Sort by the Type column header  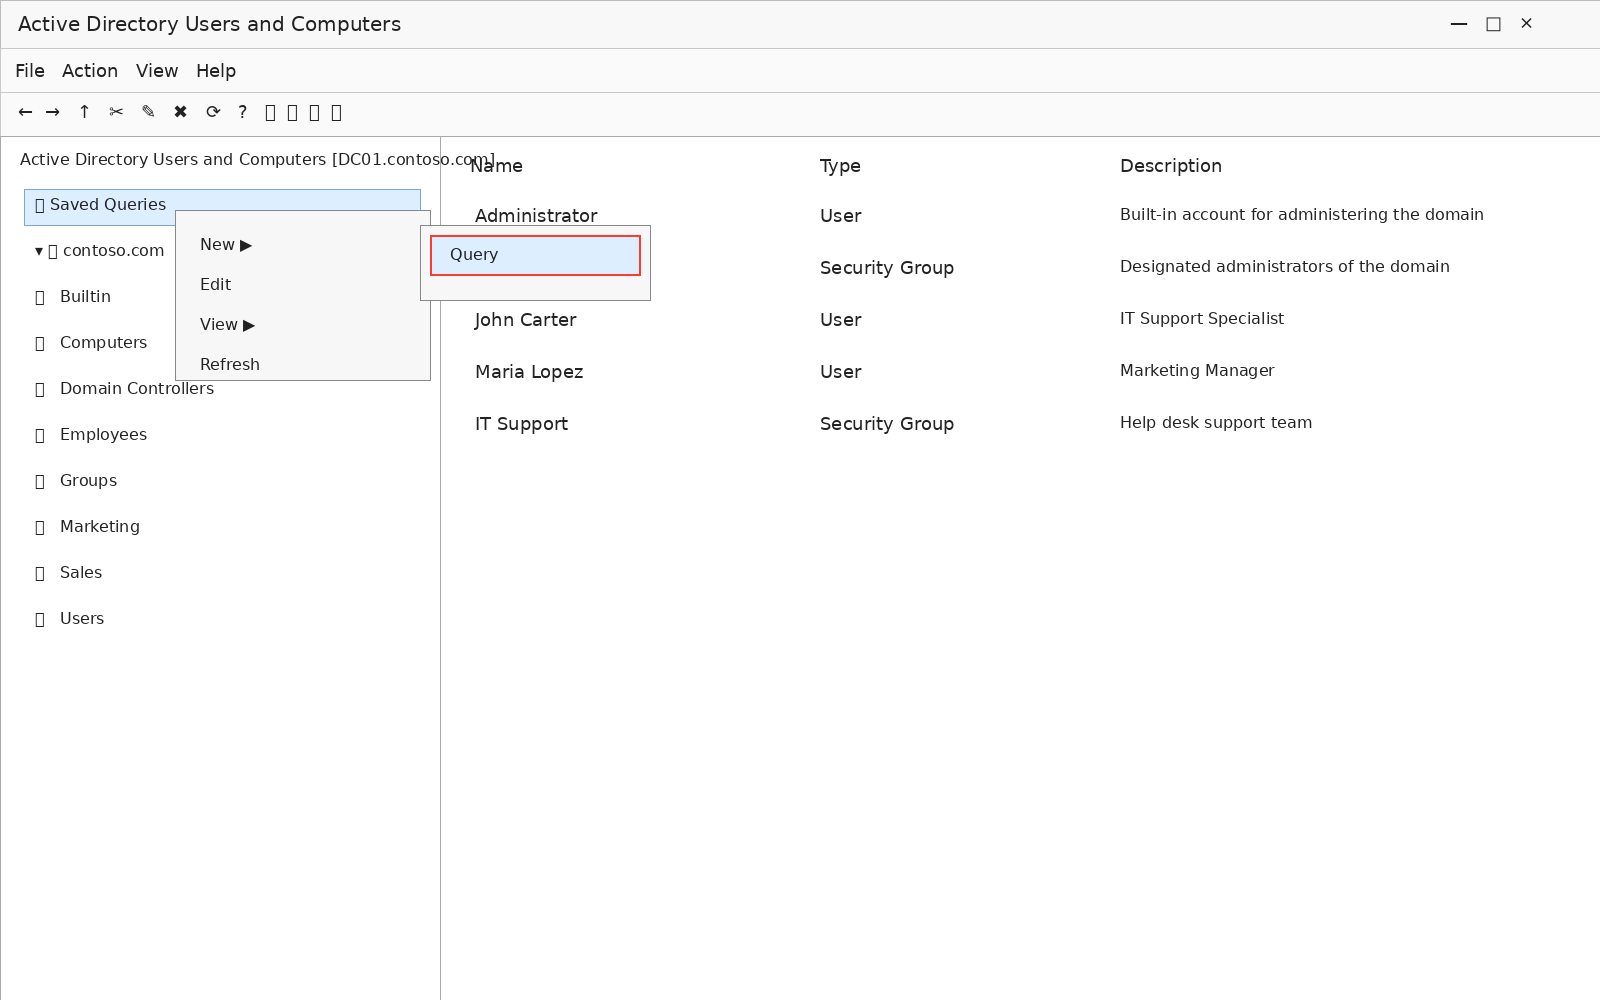[840, 166]
